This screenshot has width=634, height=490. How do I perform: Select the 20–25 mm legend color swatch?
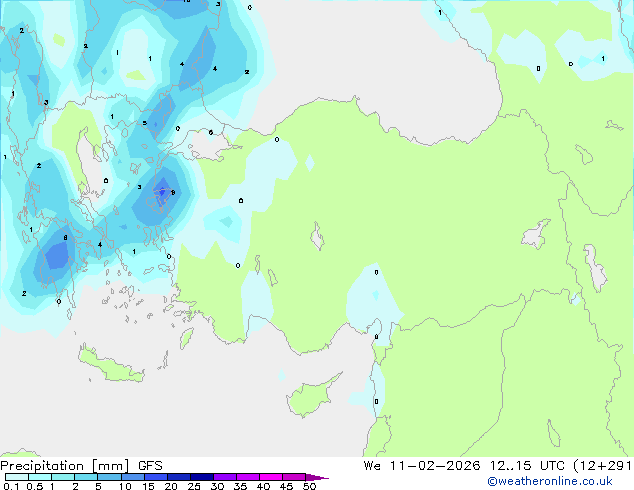[178, 477]
